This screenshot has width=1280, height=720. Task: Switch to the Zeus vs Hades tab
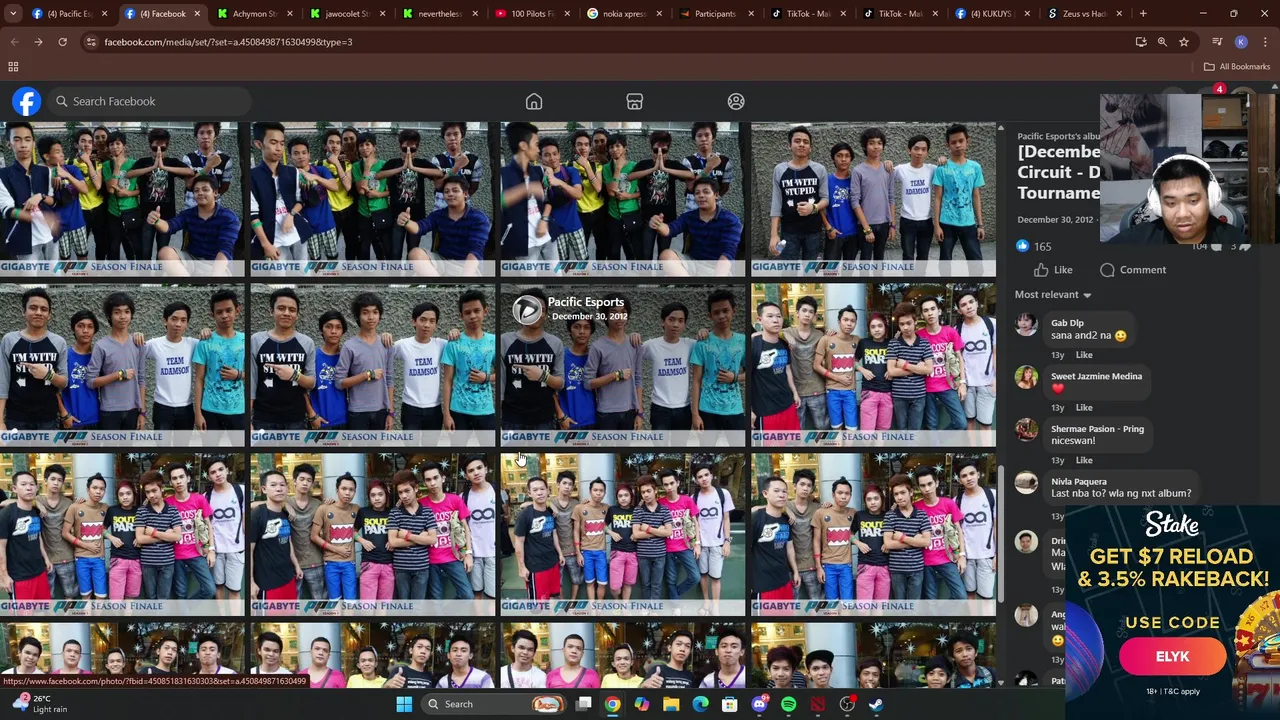[1083, 14]
